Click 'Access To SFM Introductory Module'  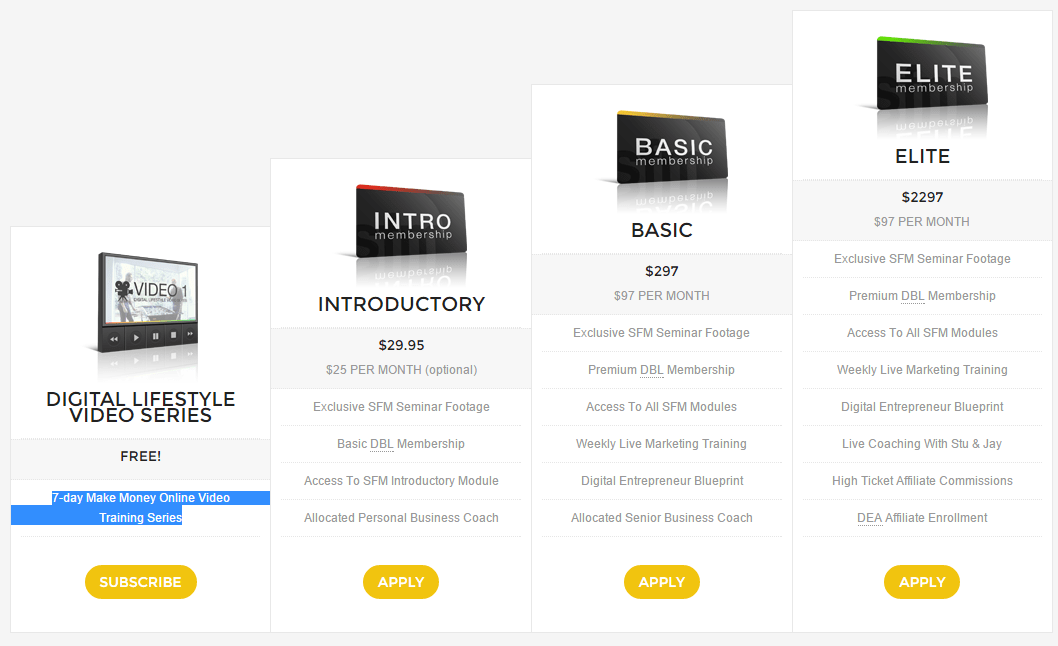(x=401, y=481)
